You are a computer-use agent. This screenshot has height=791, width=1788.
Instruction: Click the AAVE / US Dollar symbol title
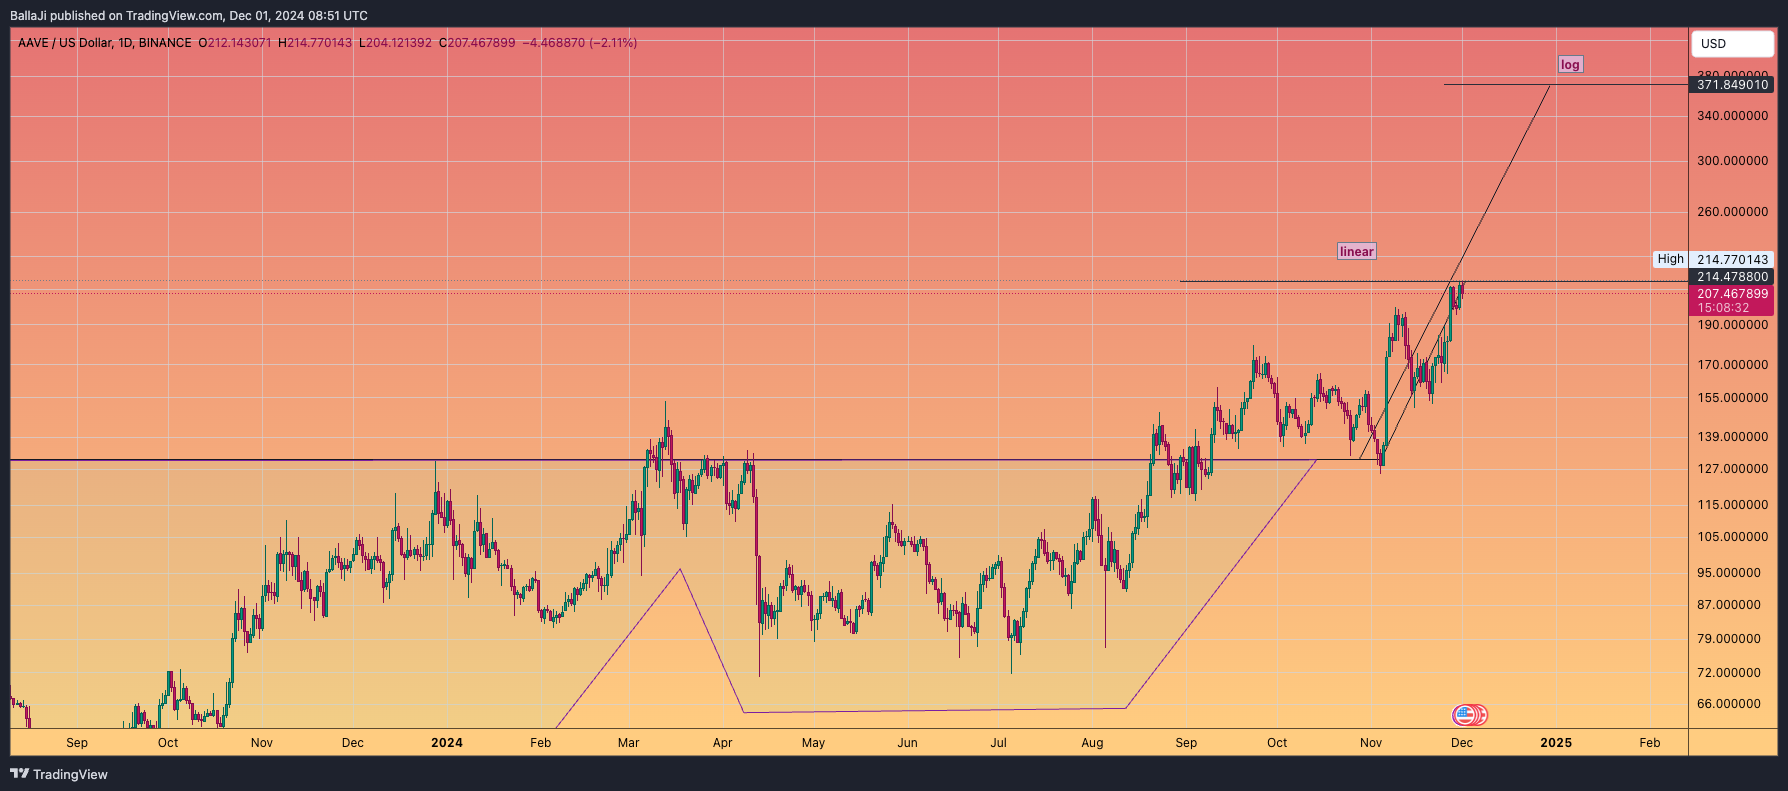click(x=105, y=43)
